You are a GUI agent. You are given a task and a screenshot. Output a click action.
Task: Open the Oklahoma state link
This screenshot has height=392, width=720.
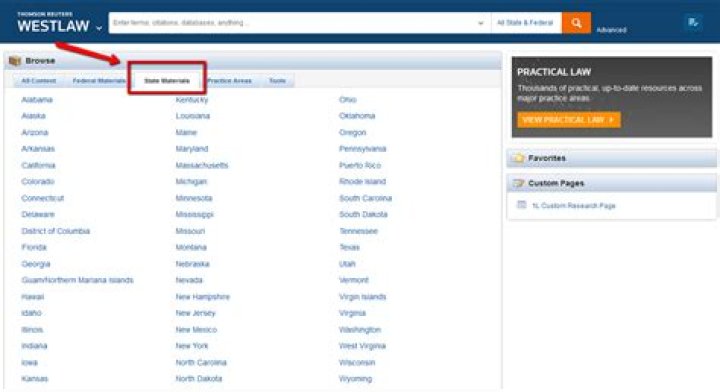point(357,116)
